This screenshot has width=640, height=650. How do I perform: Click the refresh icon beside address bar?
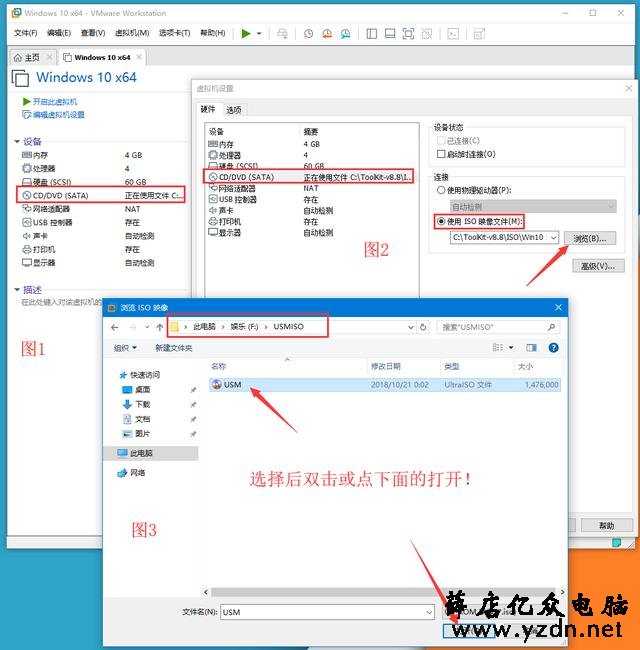point(423,327)
